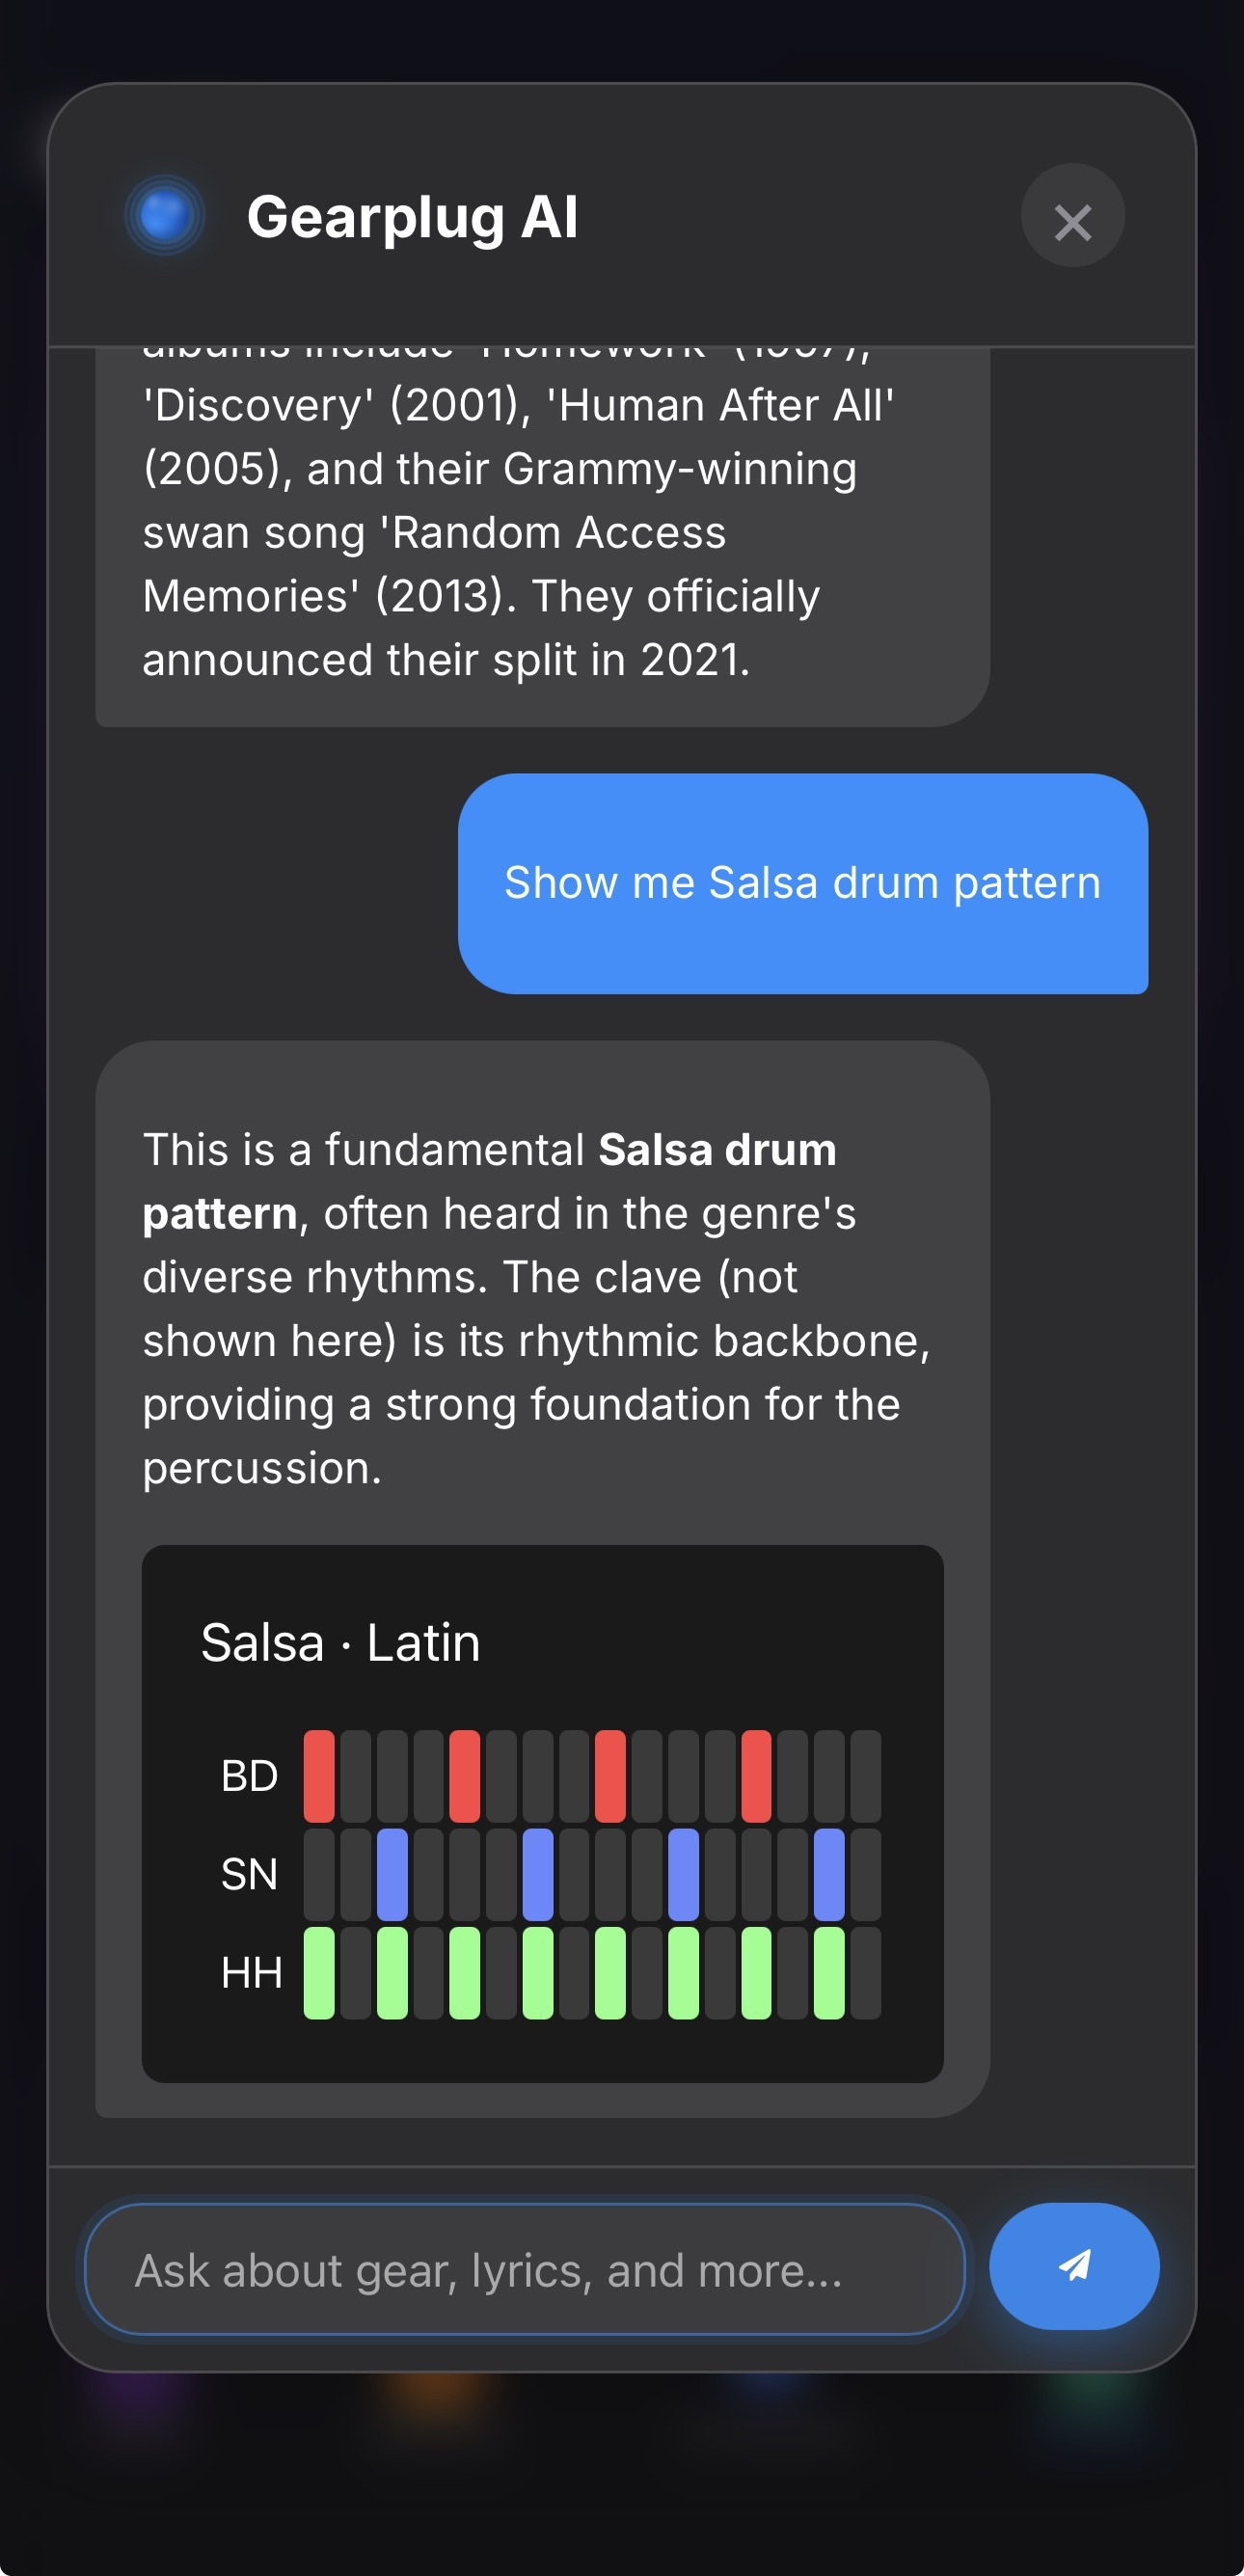Click the 'Salsa · Latin' pattern title
Viewport: 1244px width, 2576px height.
coord(341,1640)
